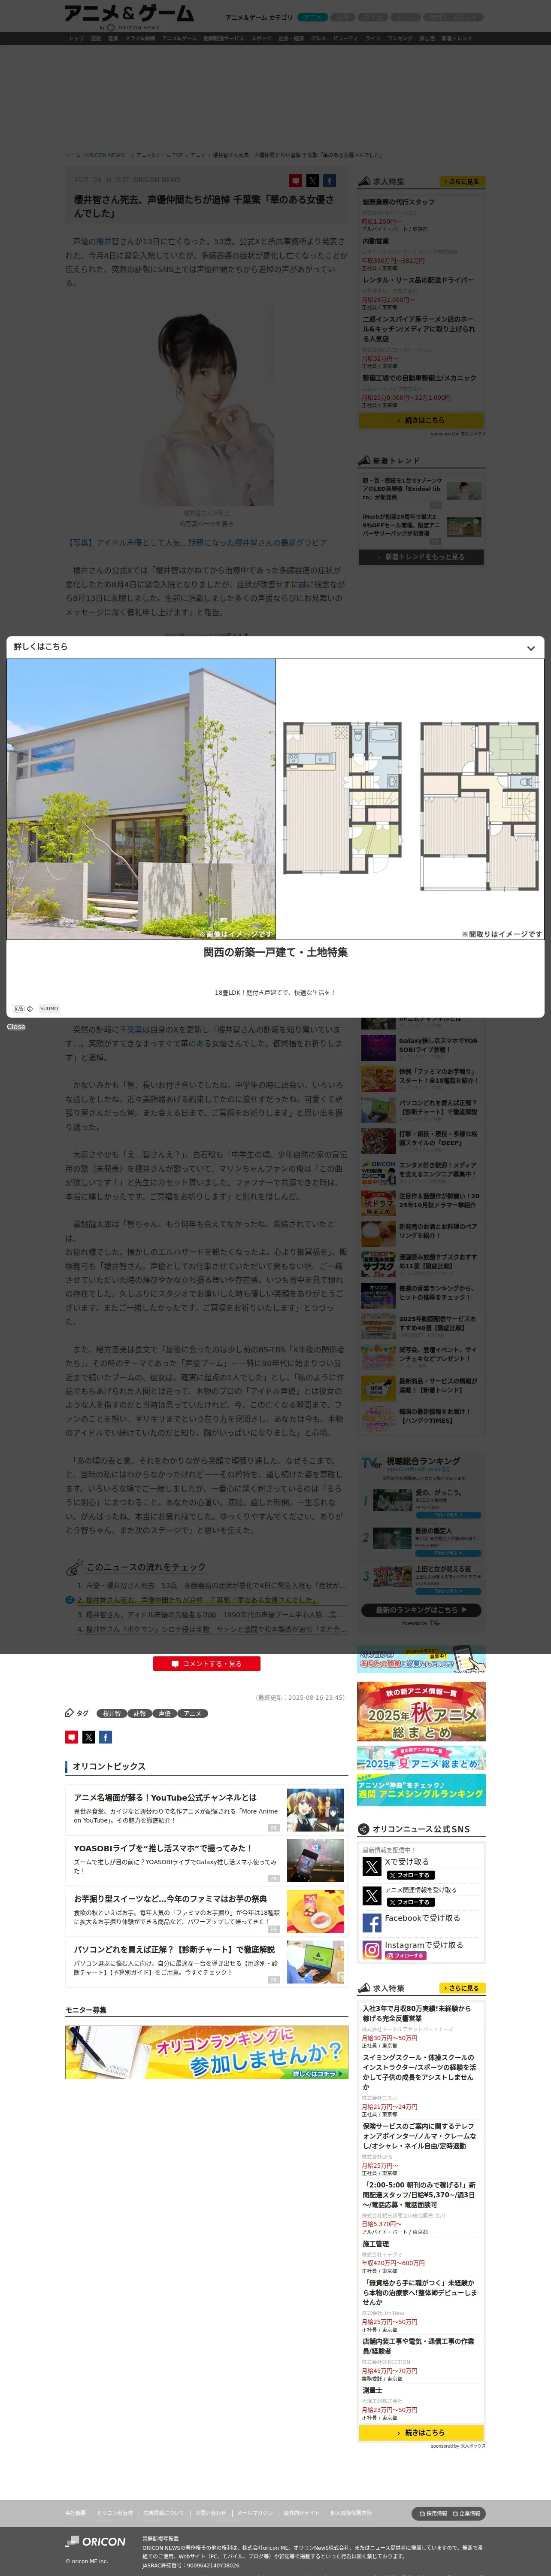The image size is (551, 2576).
Task: Open トップ in the navigation bar
Action: (x=76, y=38)
